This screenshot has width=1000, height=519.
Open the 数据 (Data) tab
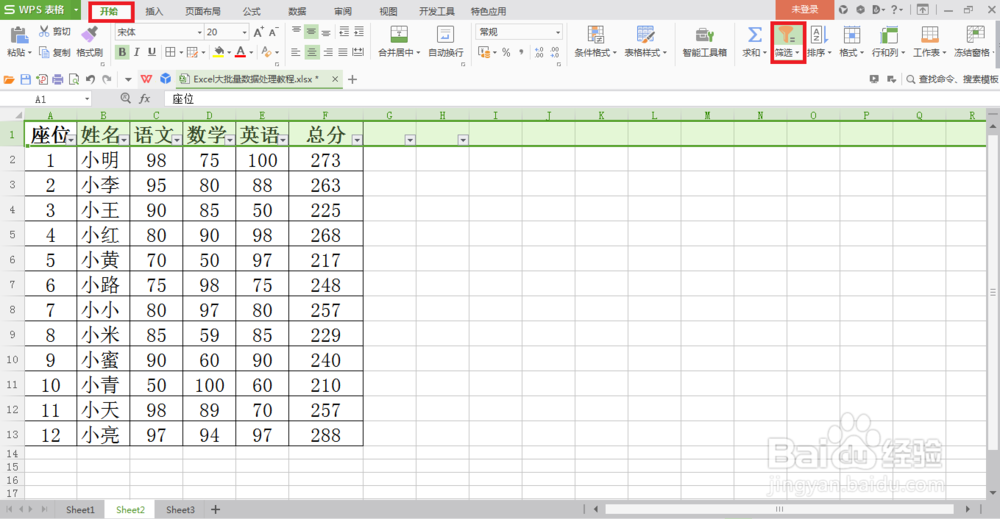[297, 11]
